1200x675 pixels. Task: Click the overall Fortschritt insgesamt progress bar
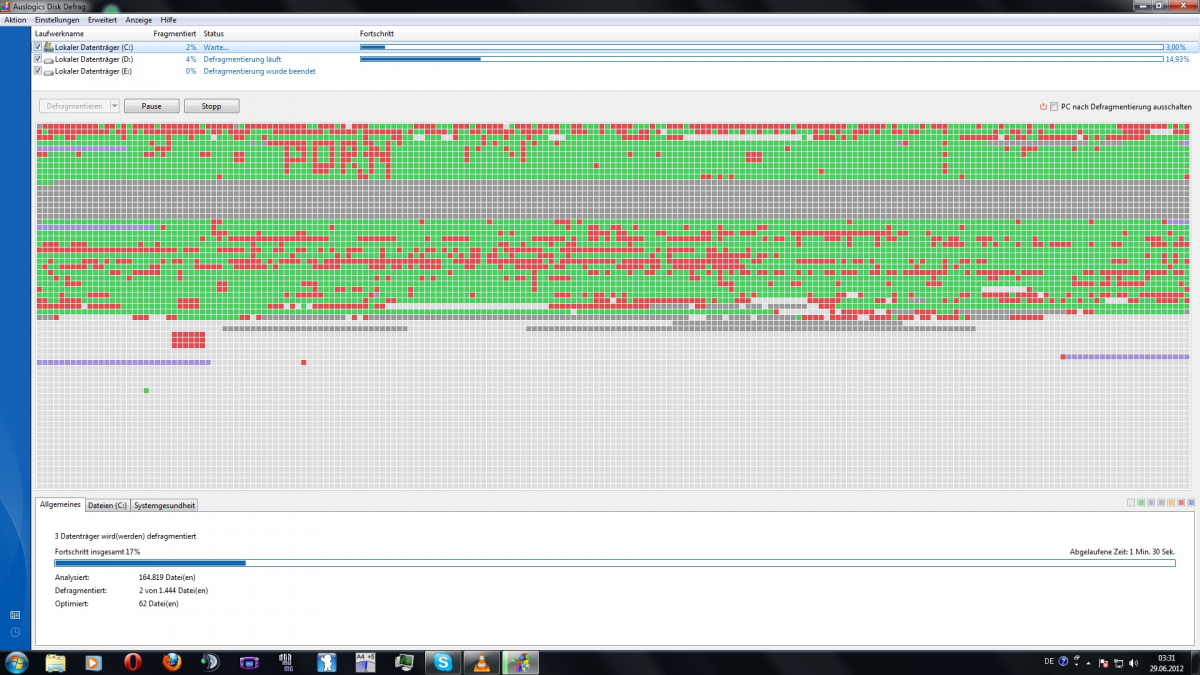click(x=615, y=563)
